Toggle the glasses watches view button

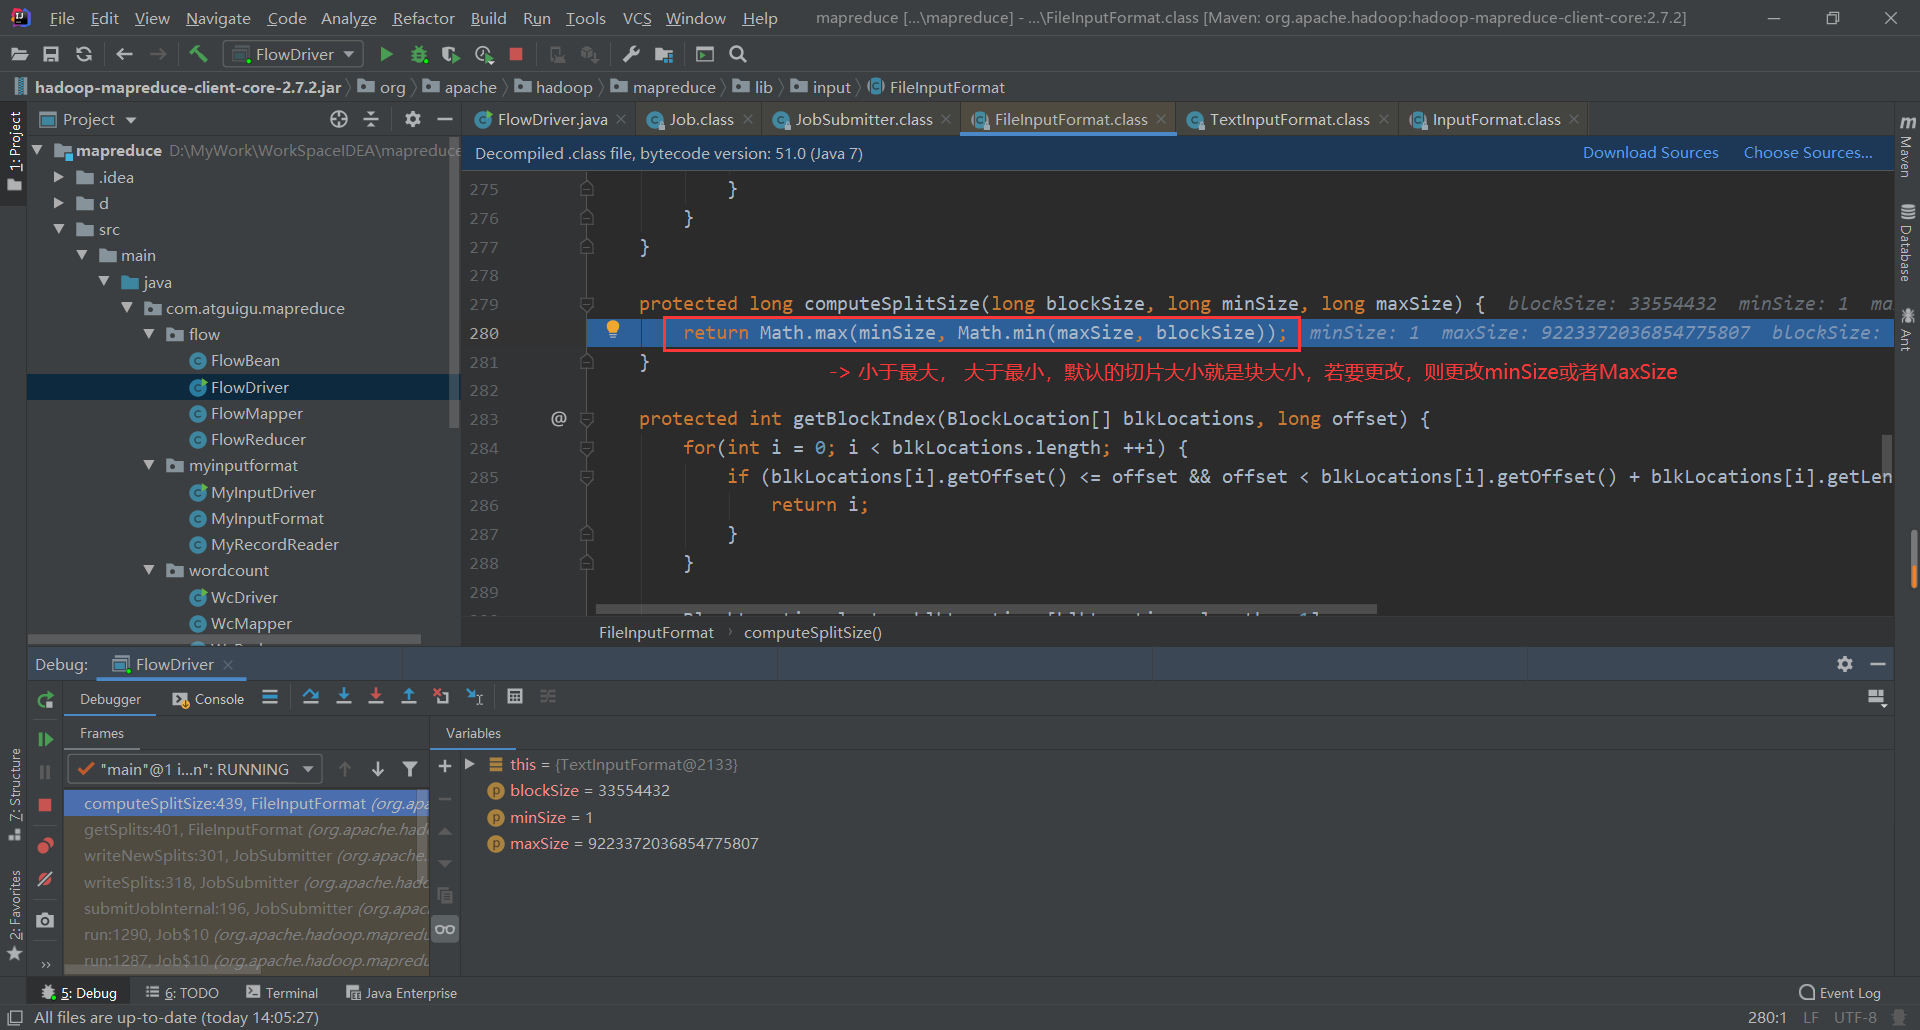click(445, 929)
